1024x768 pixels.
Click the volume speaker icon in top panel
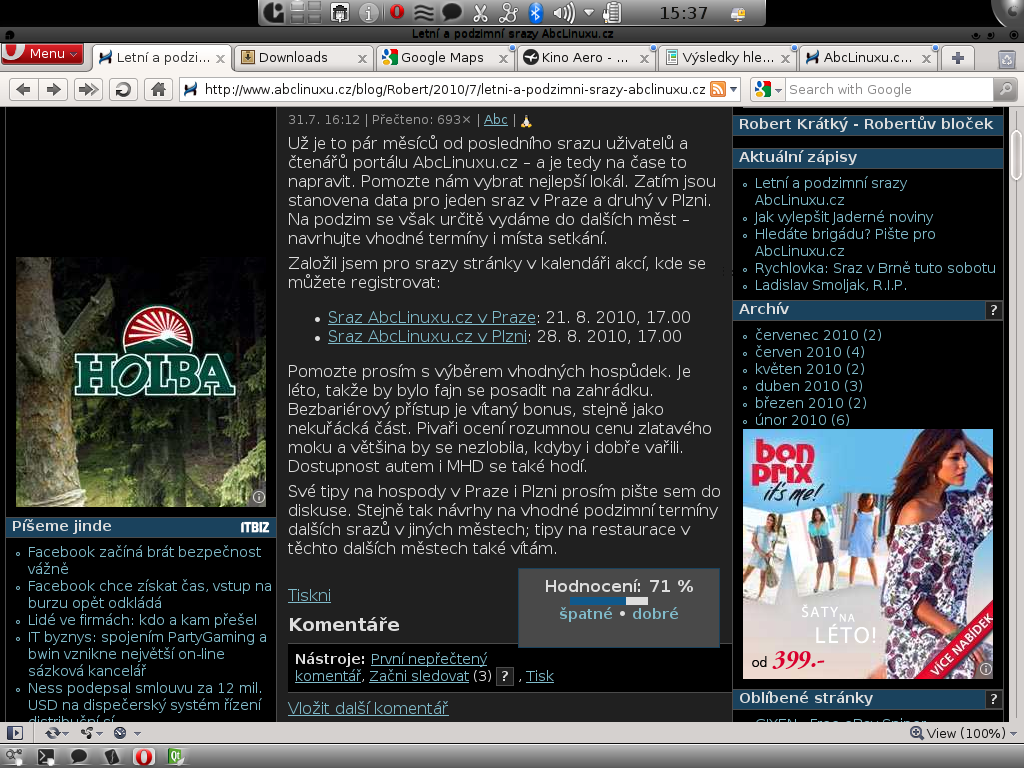[564, 12]
